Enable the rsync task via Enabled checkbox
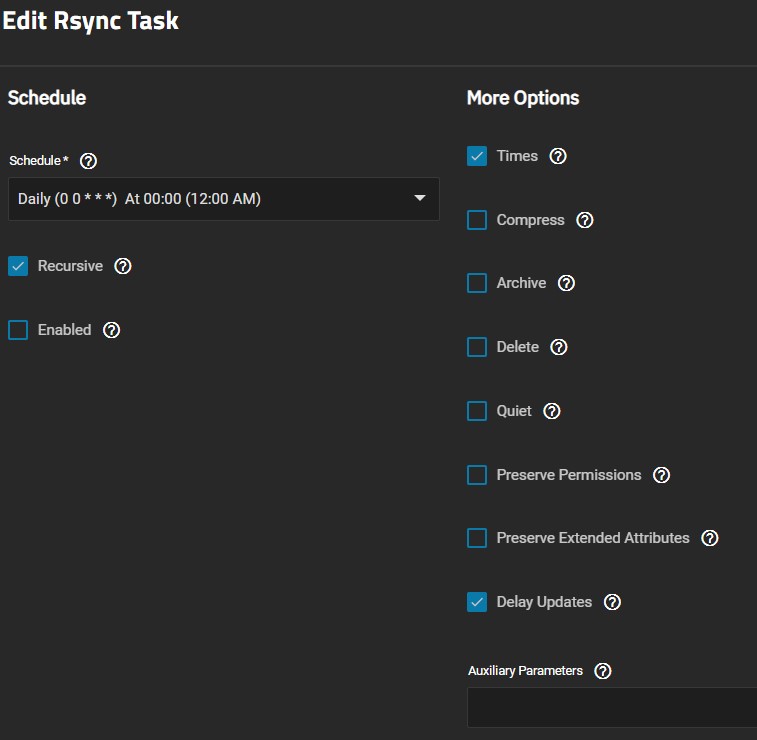The width and height of the screenshot is (757, 740). (18, 330)
